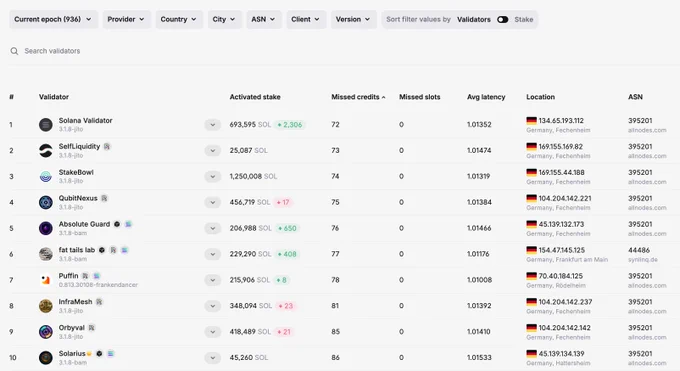Click the Solana Validator avatar icon

[x=46, y=125]
